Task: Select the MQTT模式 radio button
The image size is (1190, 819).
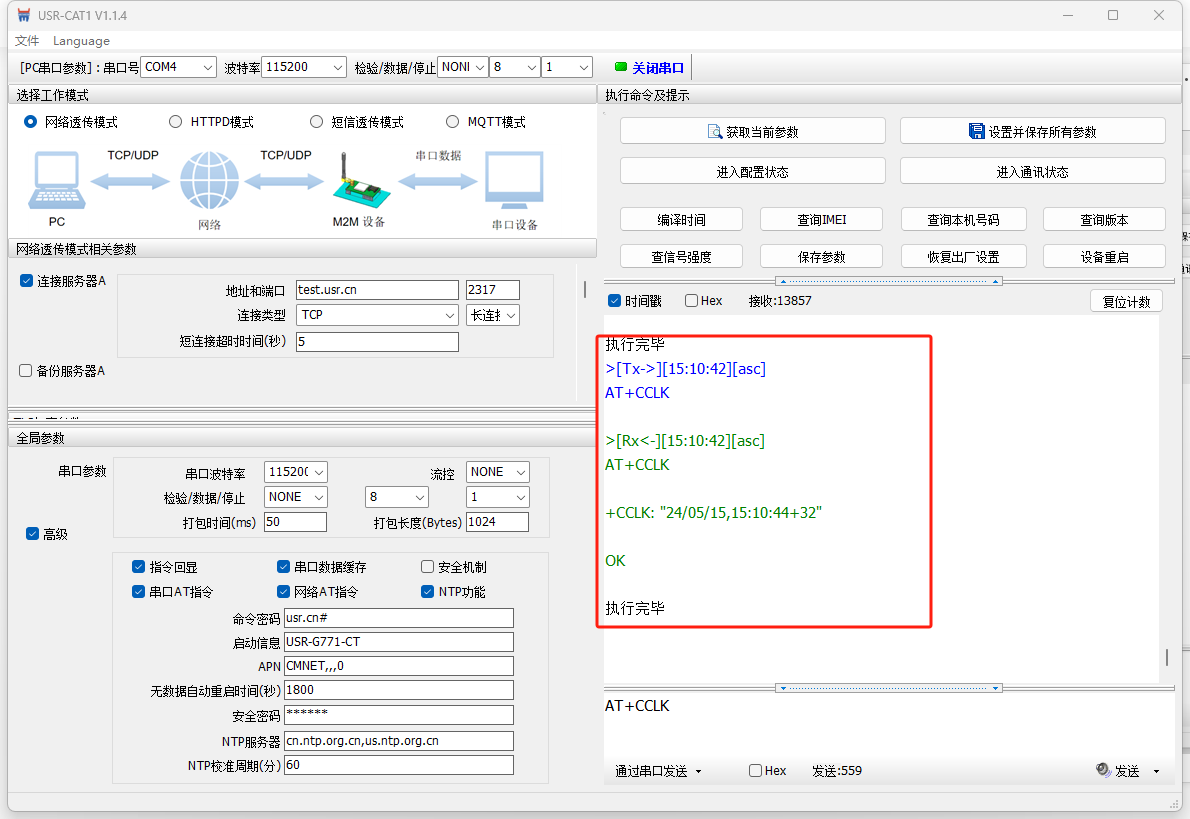Action: 452,122
